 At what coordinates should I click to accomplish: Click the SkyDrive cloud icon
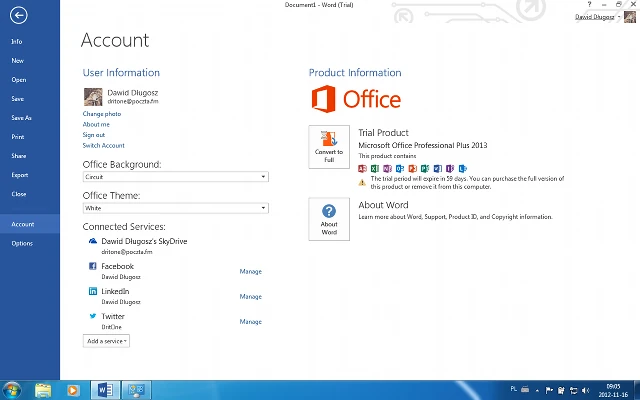pos(92,241)
